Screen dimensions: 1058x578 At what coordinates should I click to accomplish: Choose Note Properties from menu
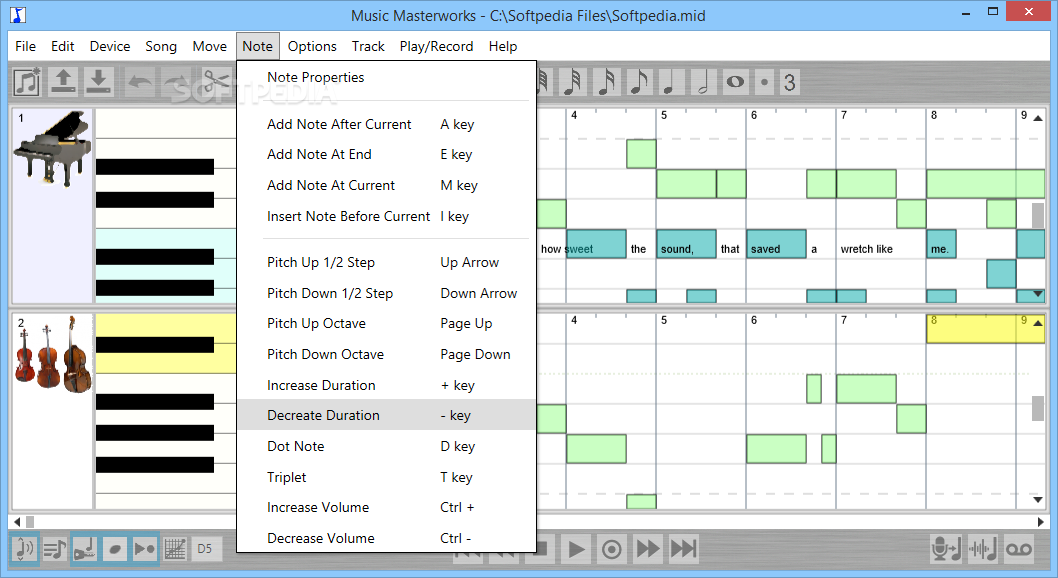387,78
